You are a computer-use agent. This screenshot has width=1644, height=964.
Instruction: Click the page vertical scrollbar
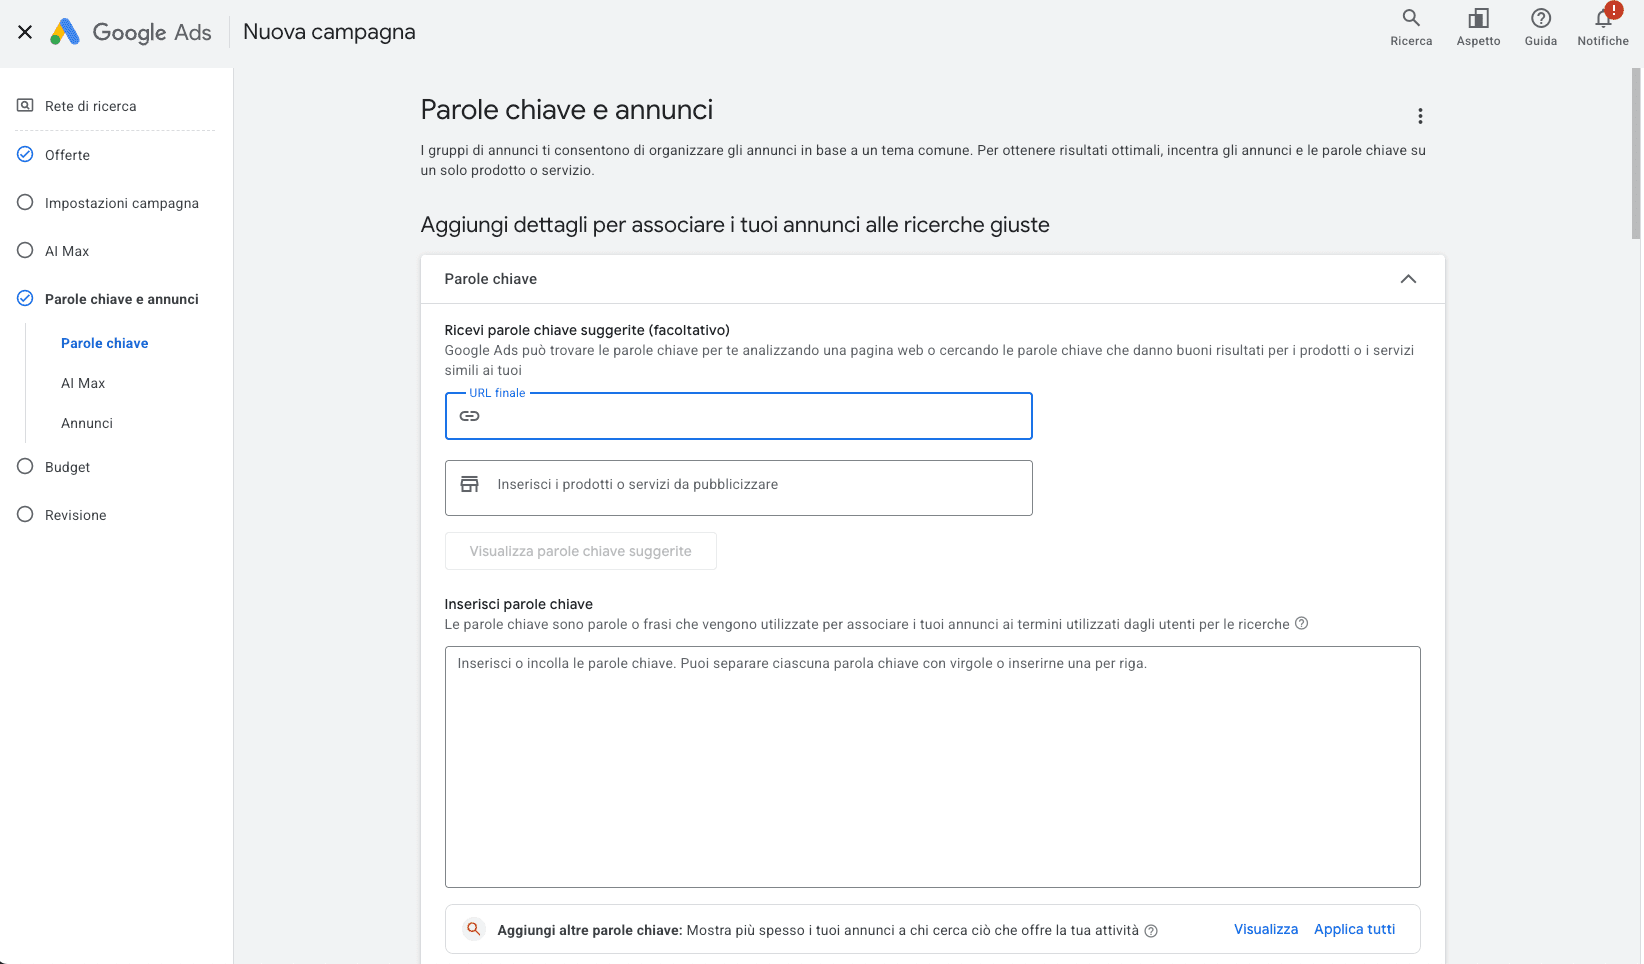coord(1636,154)
